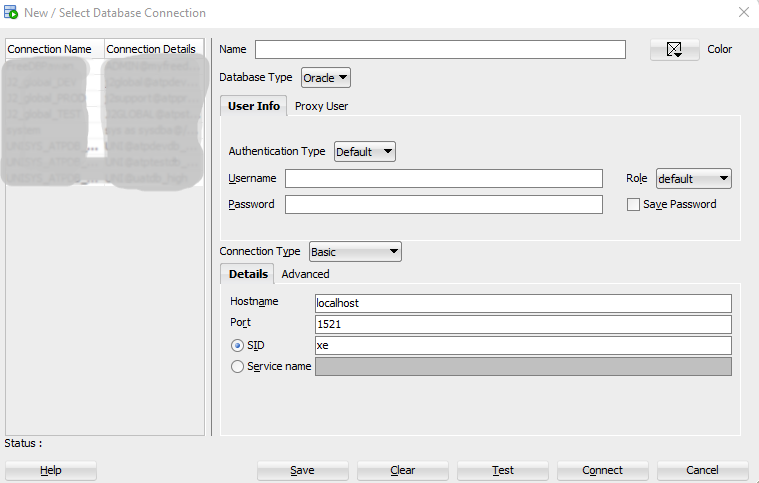
Task: Click the Connect button
Action: point(602,470)
